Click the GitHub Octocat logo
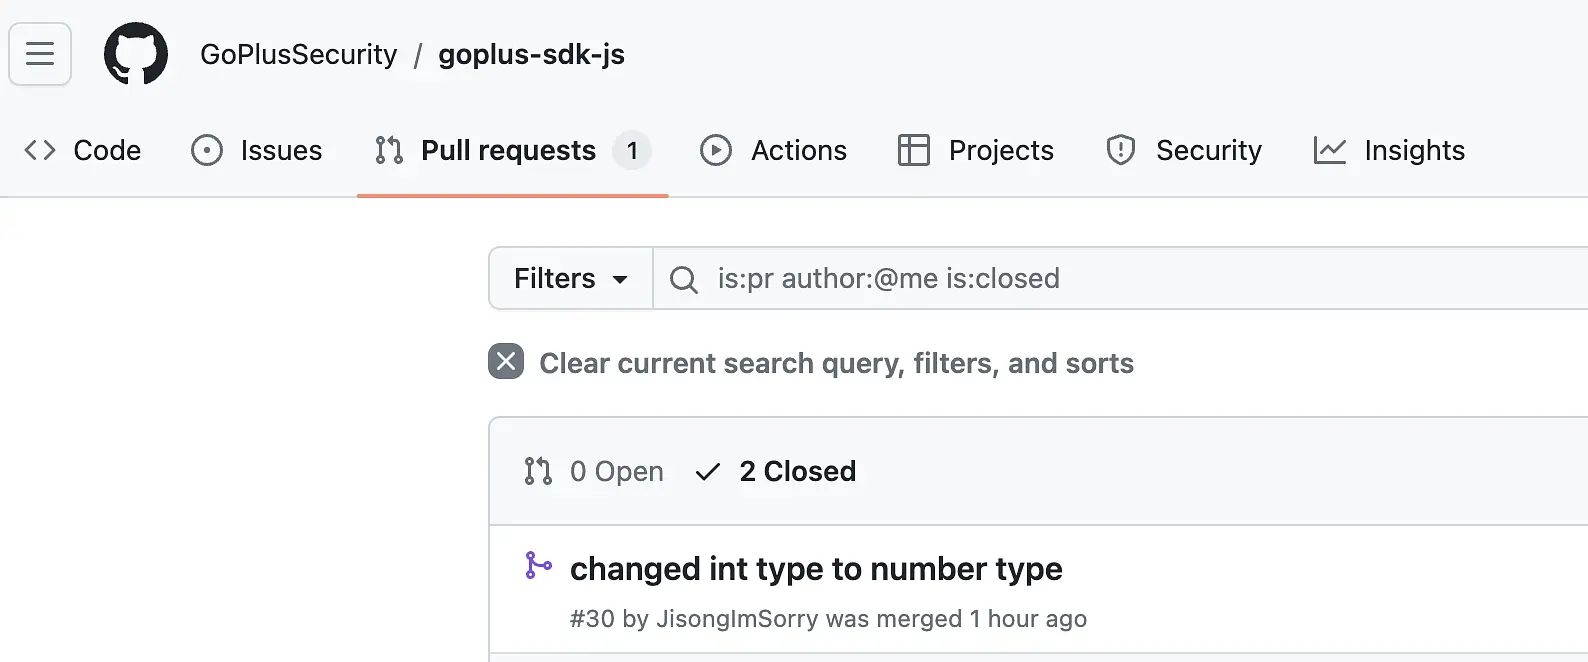The height and width of the screenshot is (662, 1588). (136, 54)
